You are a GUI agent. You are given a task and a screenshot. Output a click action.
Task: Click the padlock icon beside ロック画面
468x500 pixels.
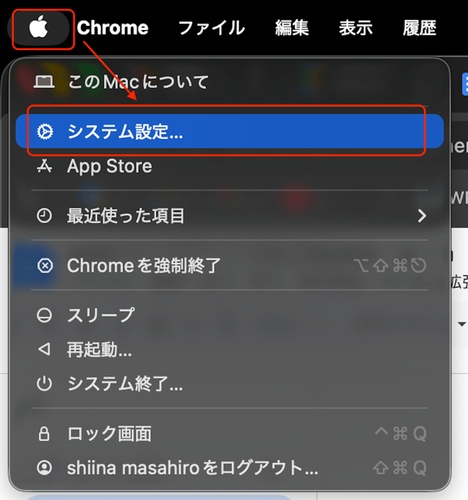click(44, 433)
